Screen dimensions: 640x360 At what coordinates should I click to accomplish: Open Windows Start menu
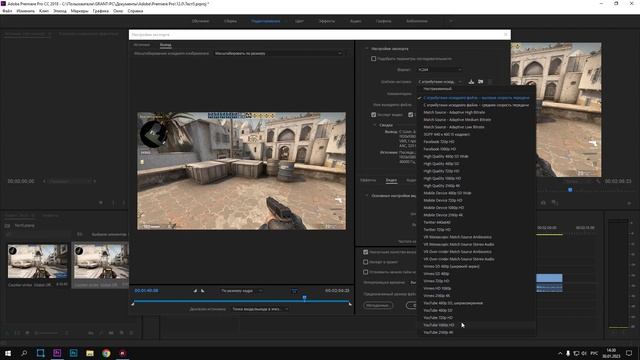[8, 353]
